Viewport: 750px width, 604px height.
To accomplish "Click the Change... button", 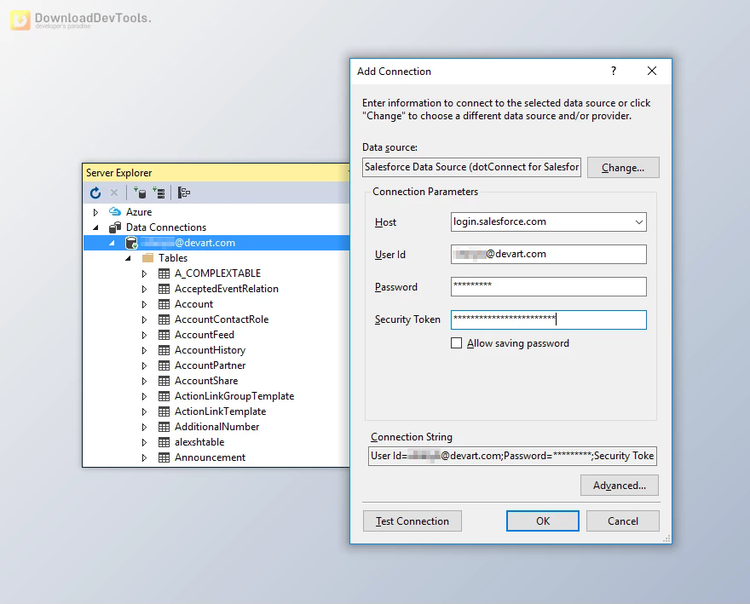I will (x=623, y=167).
